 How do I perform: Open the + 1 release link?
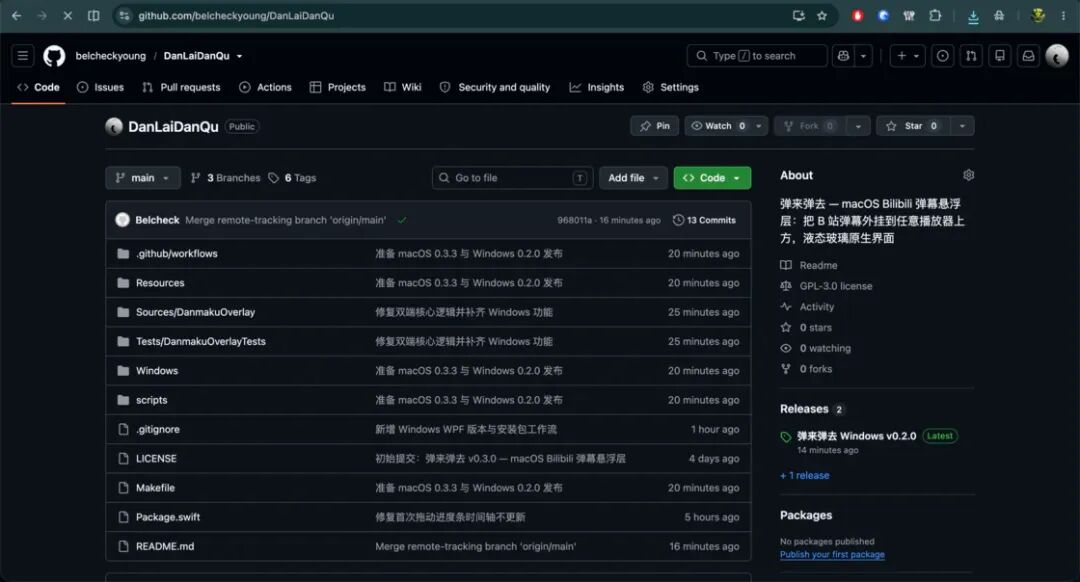tap(804, 475)
